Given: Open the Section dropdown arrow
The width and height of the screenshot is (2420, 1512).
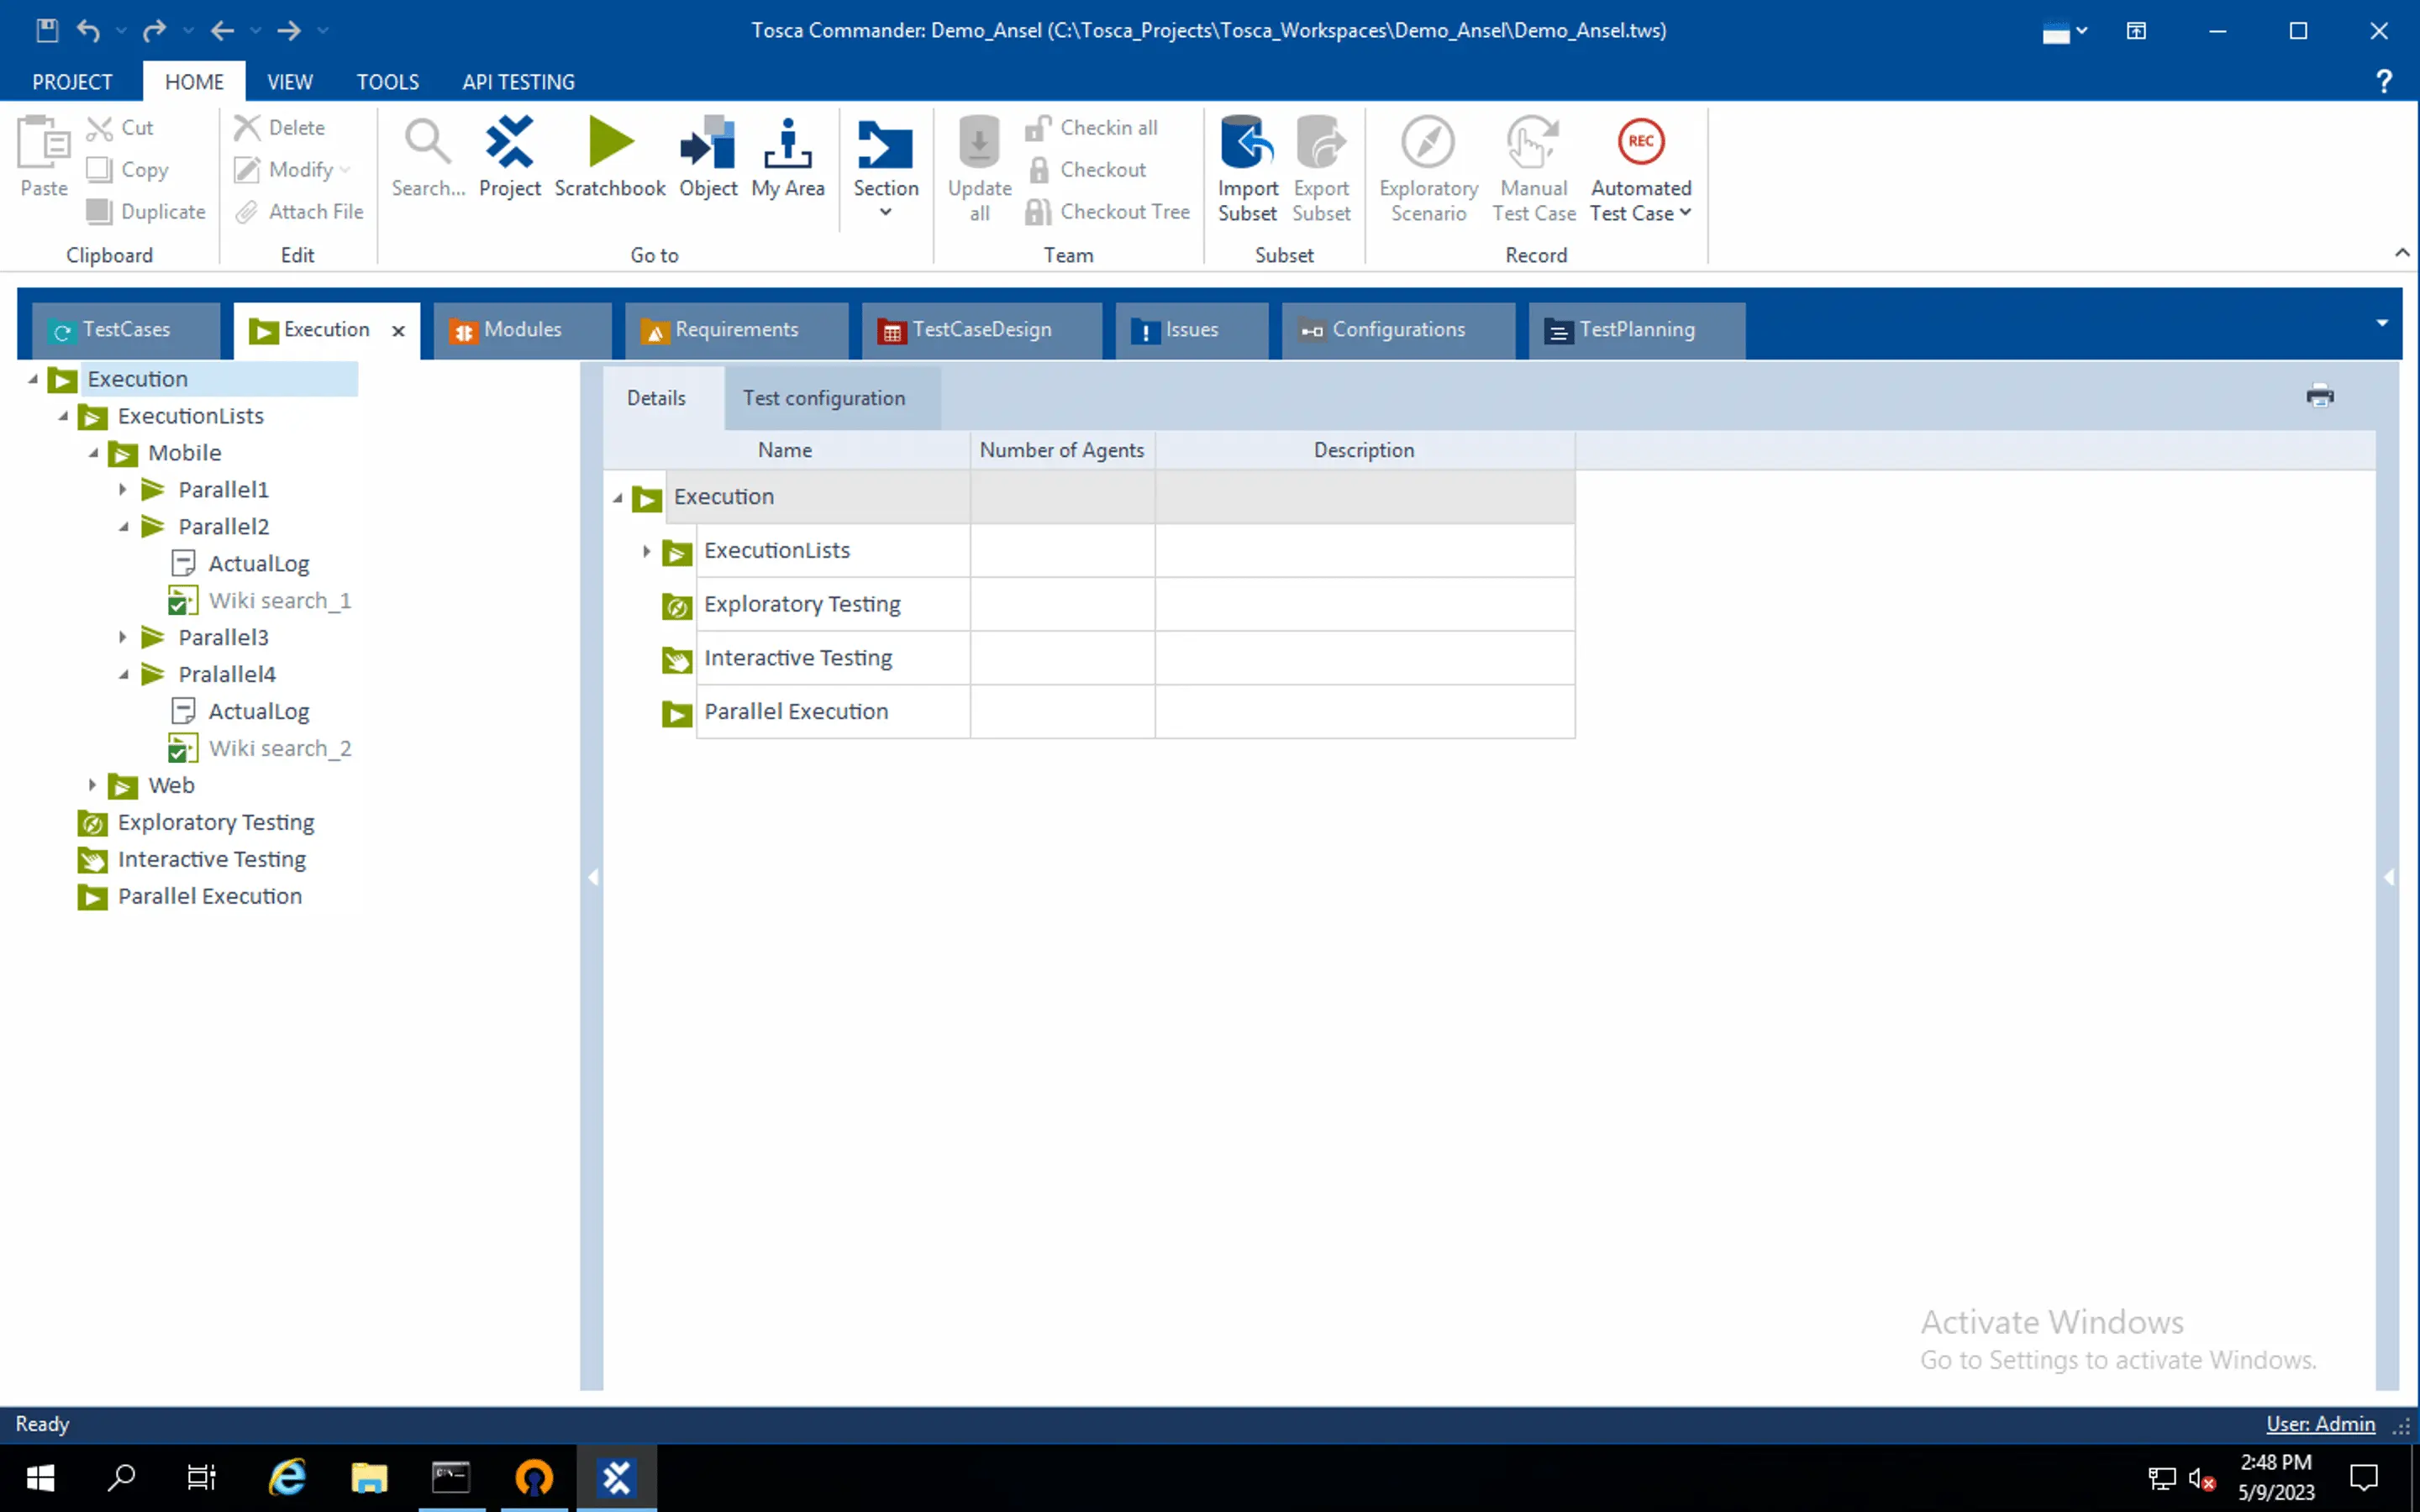Looking at the screenshot, I should (x=885, y=212).
